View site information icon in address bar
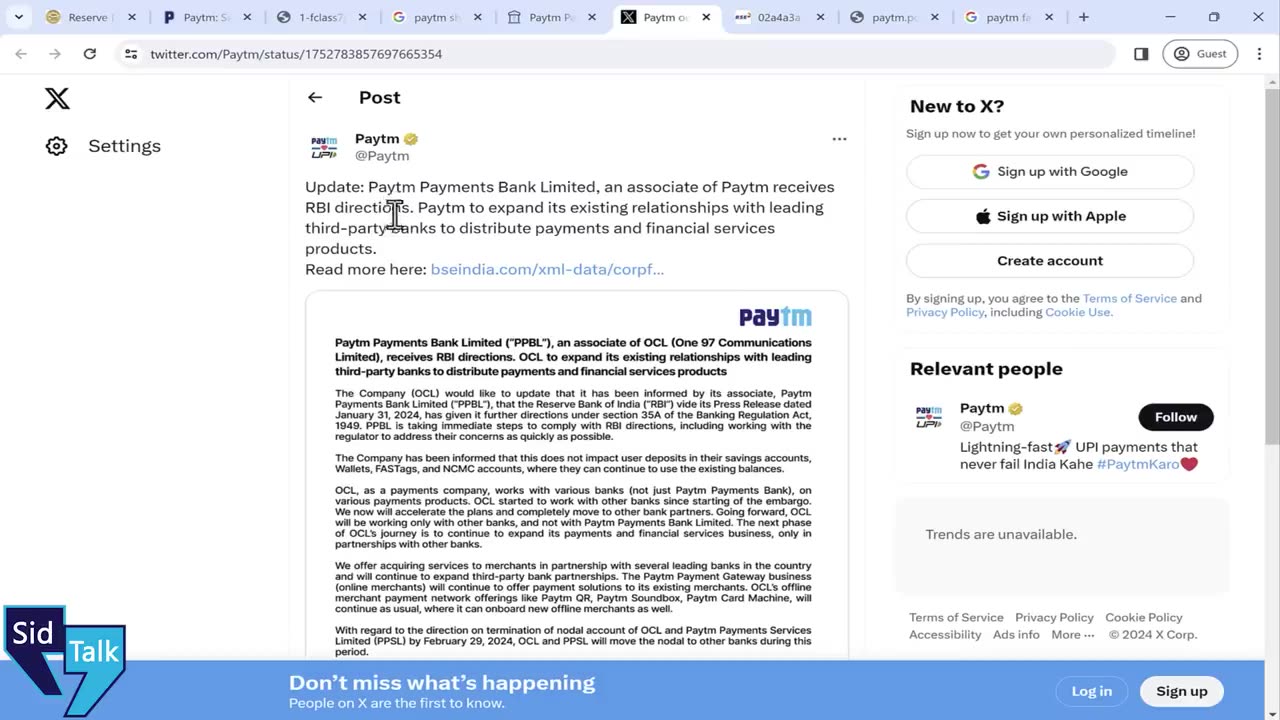Viewport: 1280px width, 720px height. coord(131,54)
